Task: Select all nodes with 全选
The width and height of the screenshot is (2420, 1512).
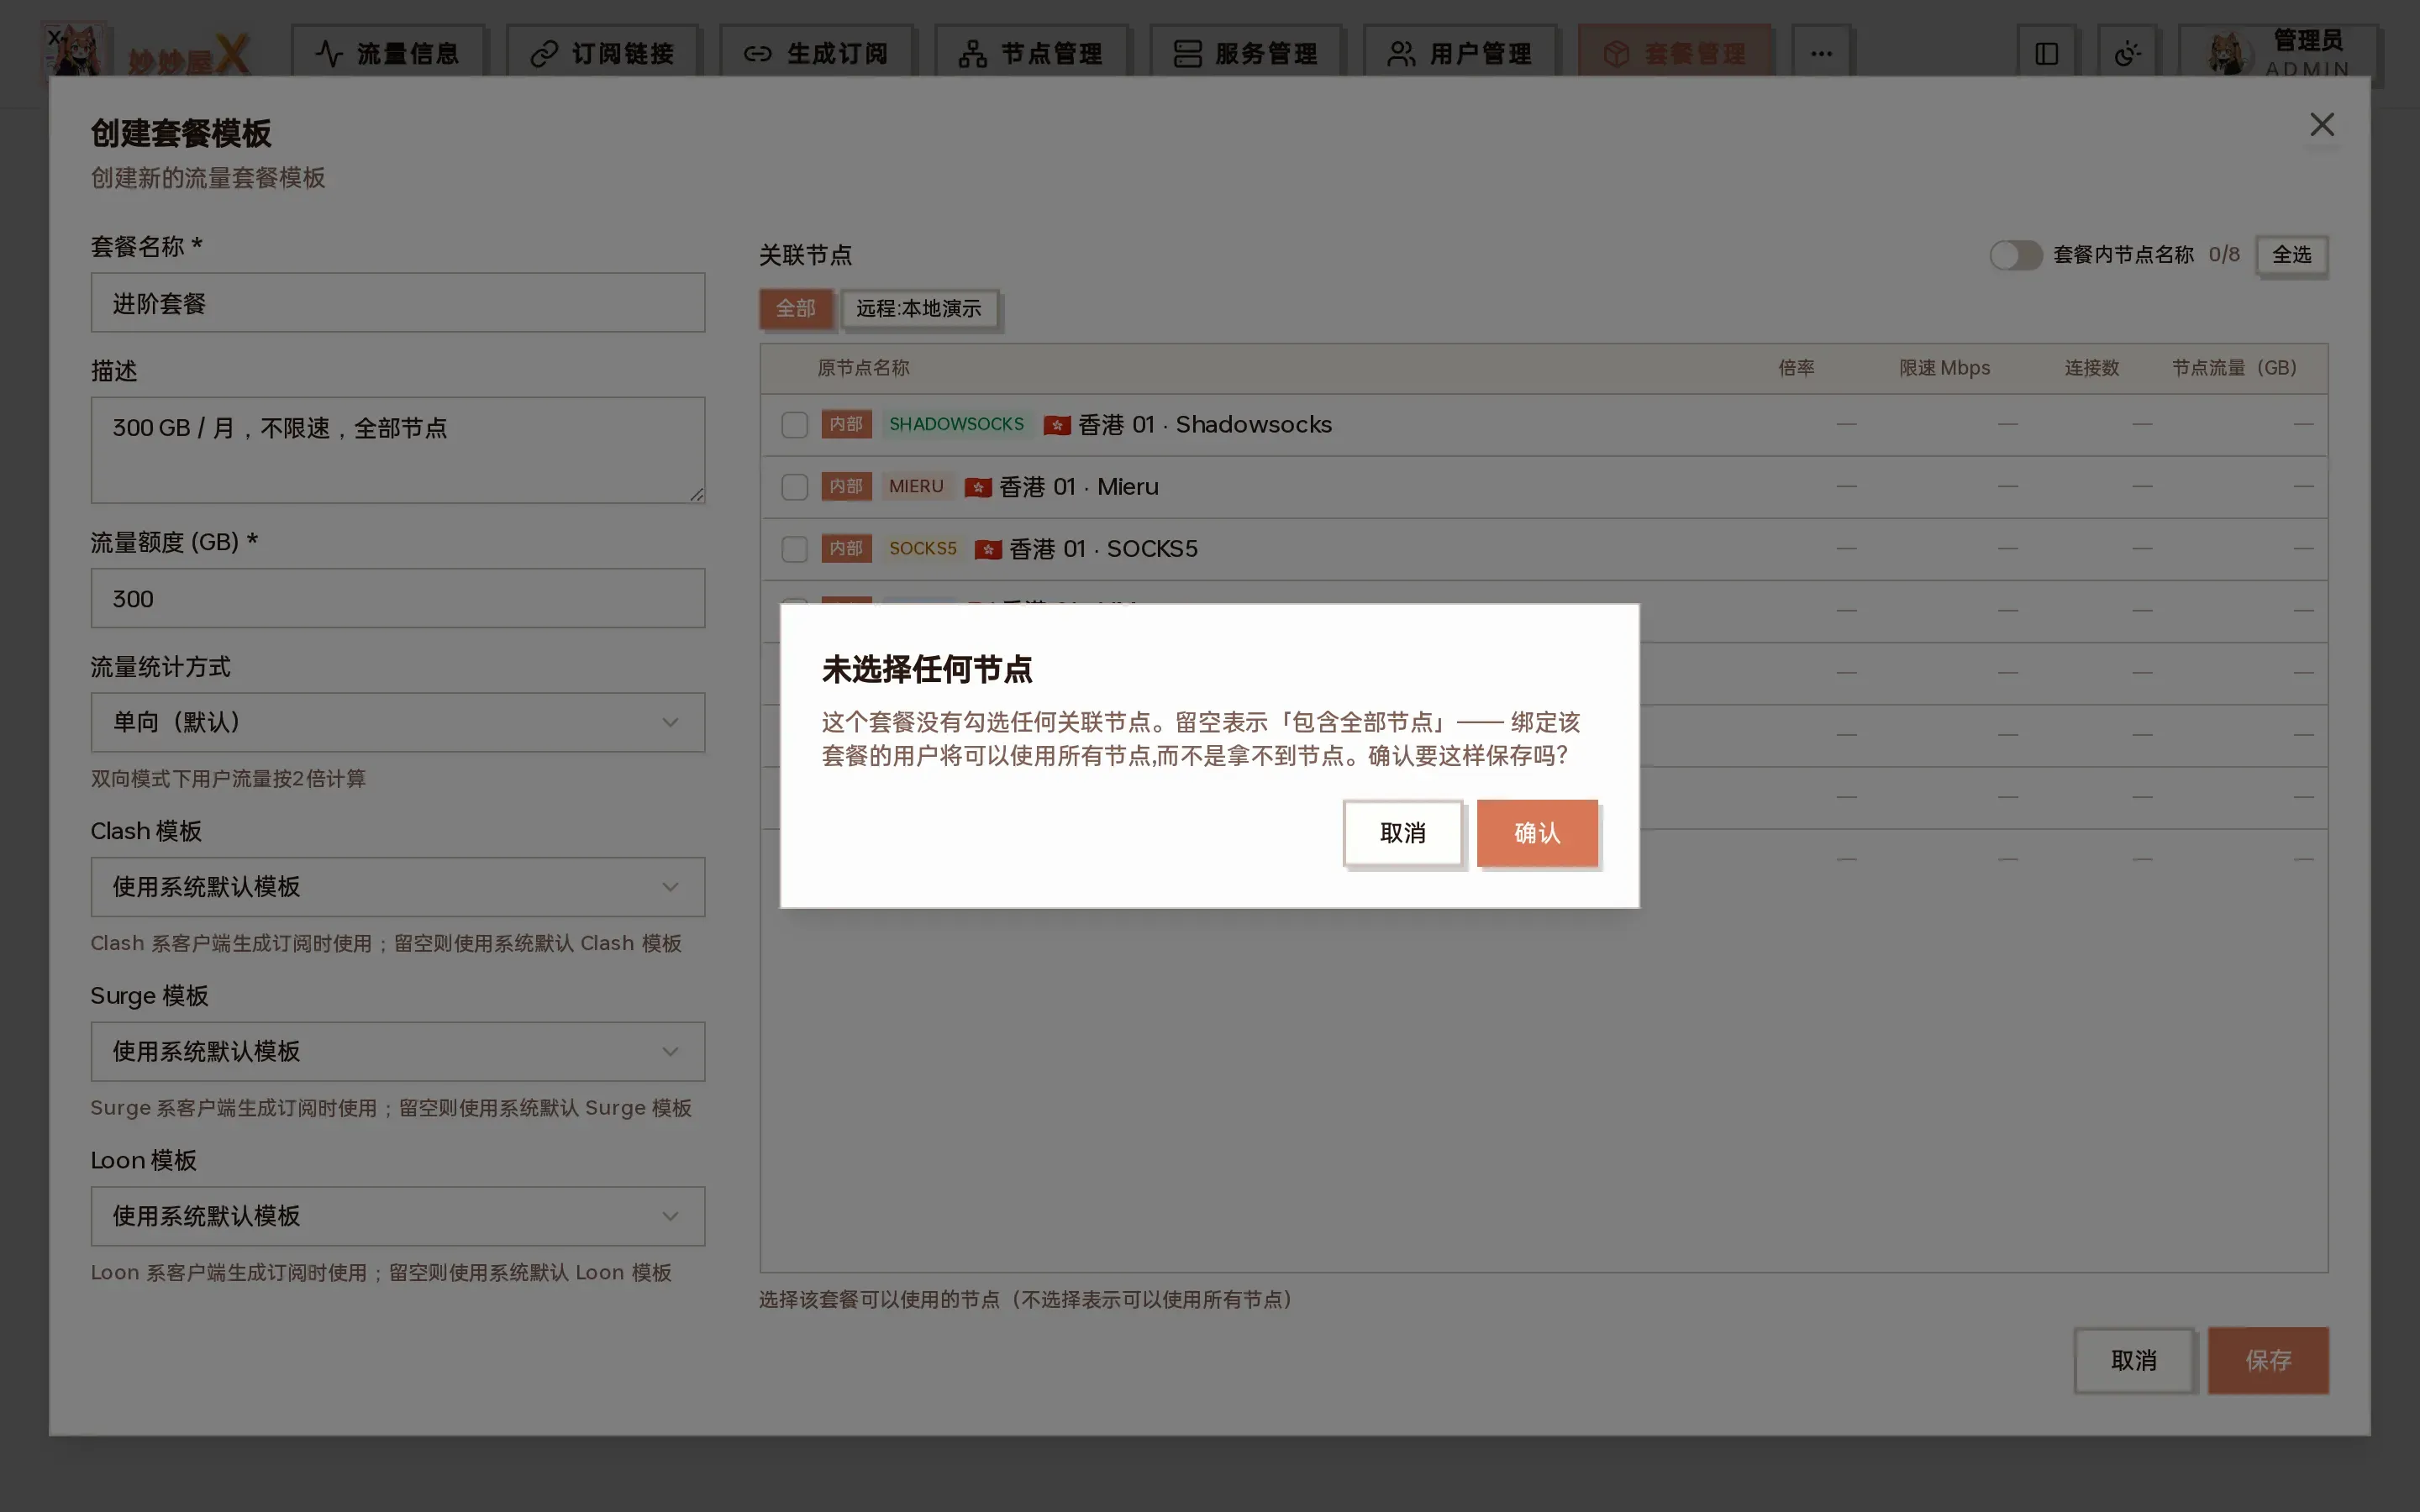Action: click(x=2291, y=255)
